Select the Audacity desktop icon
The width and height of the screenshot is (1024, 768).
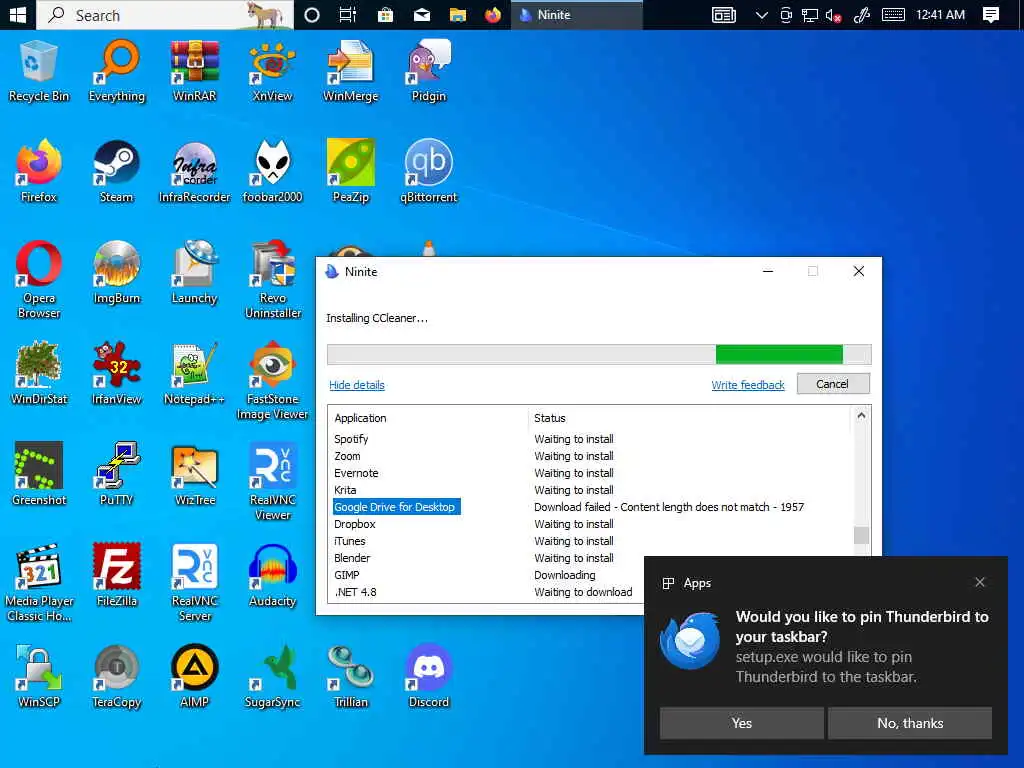point(272,576)
